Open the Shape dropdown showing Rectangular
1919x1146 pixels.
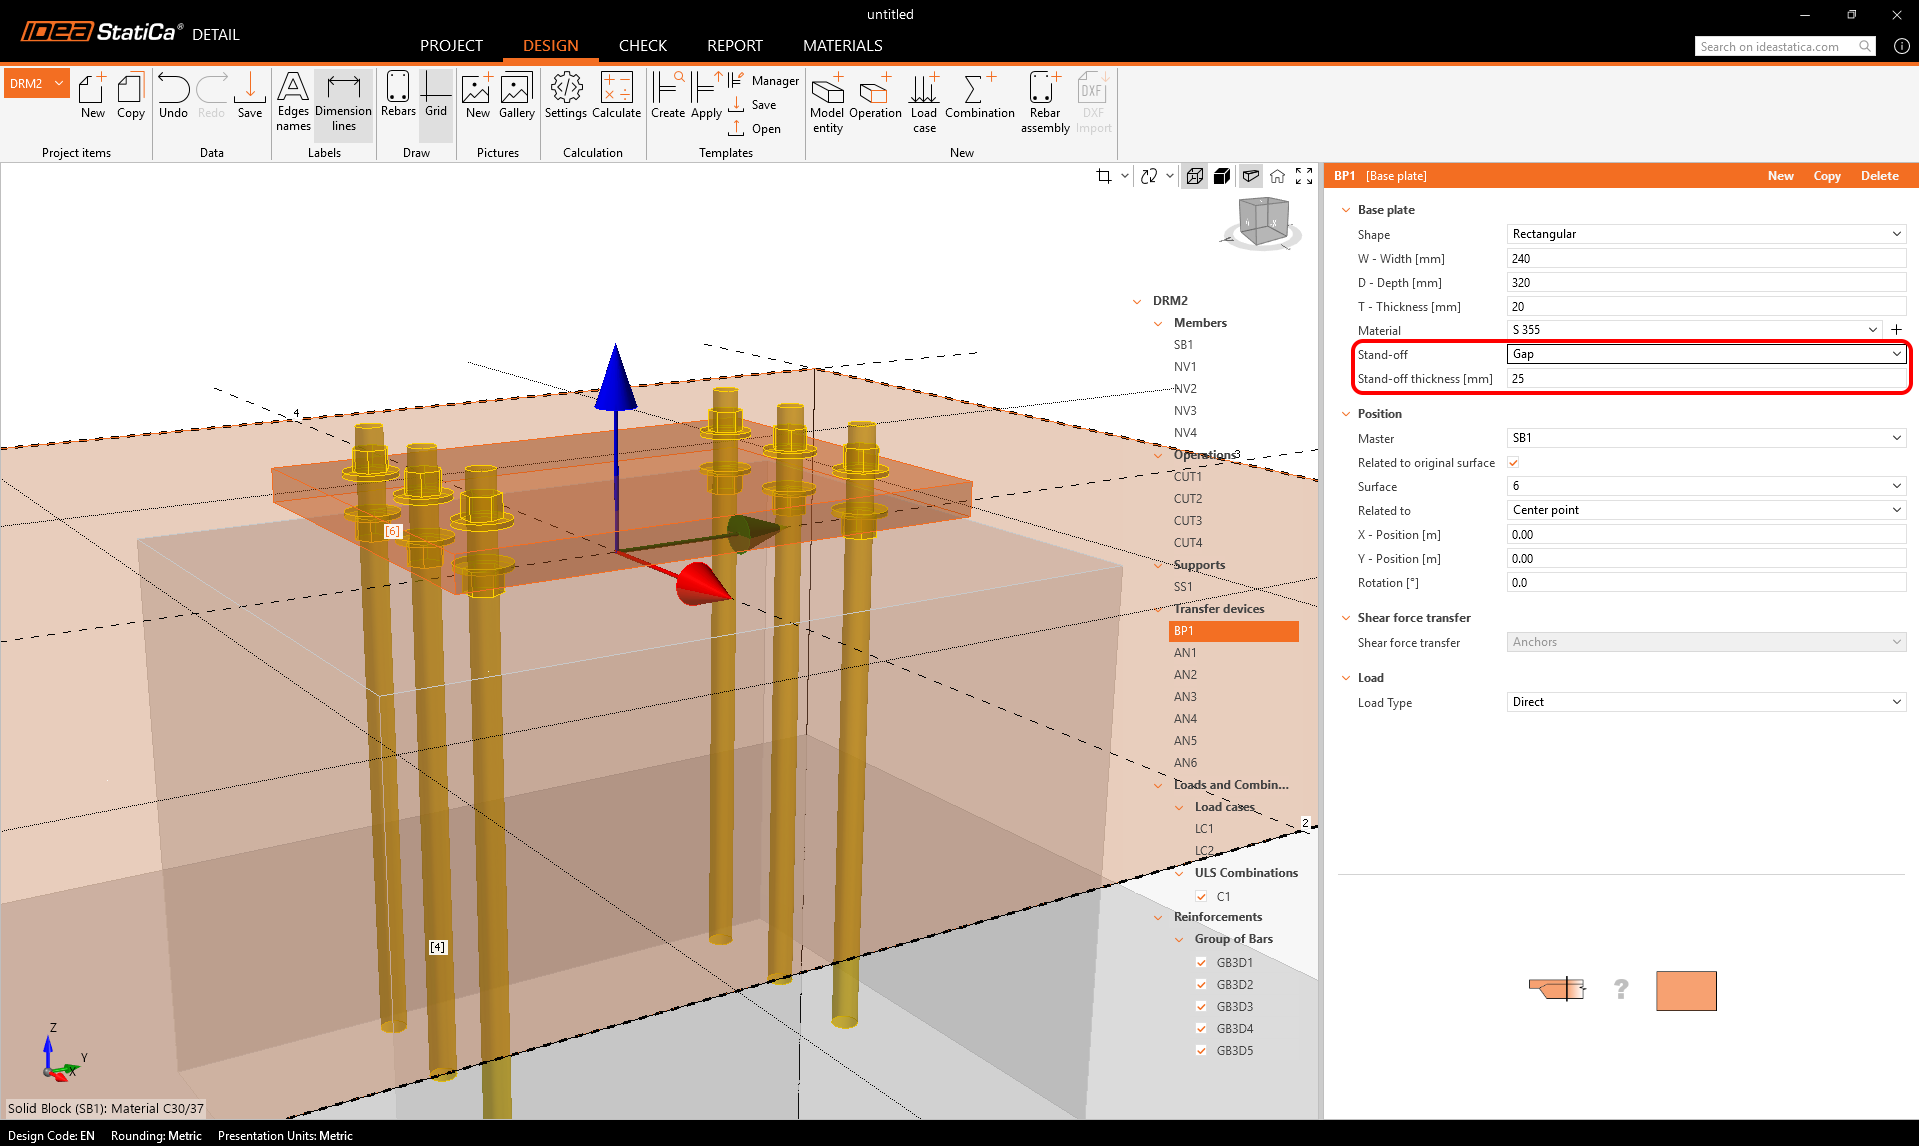[x=1705, y=234]
